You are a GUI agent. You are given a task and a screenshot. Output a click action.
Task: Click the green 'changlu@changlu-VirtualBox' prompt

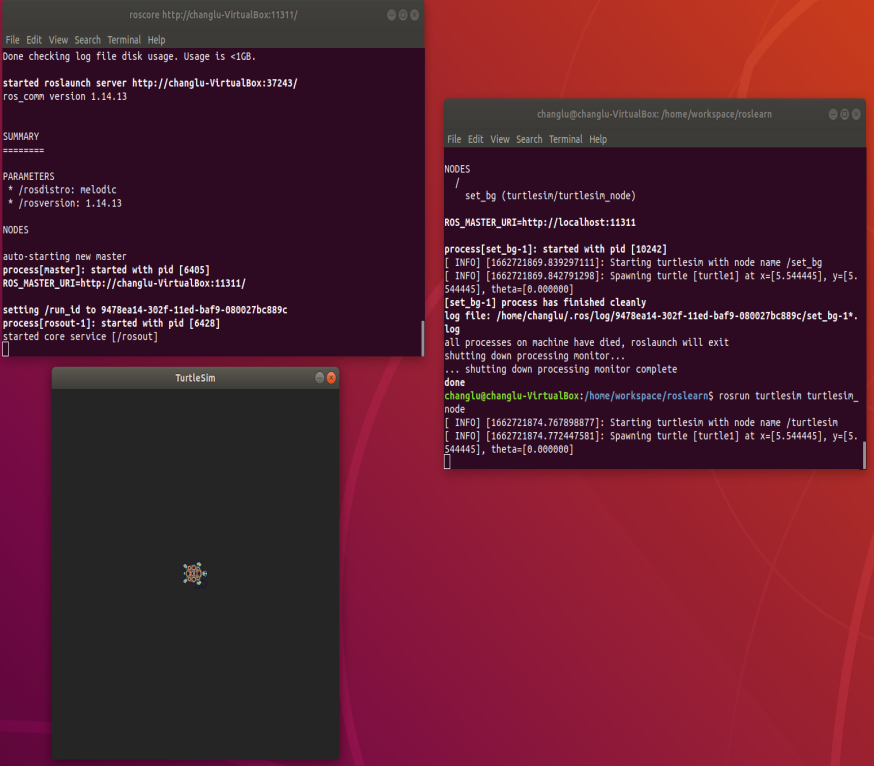coord(512,396)
